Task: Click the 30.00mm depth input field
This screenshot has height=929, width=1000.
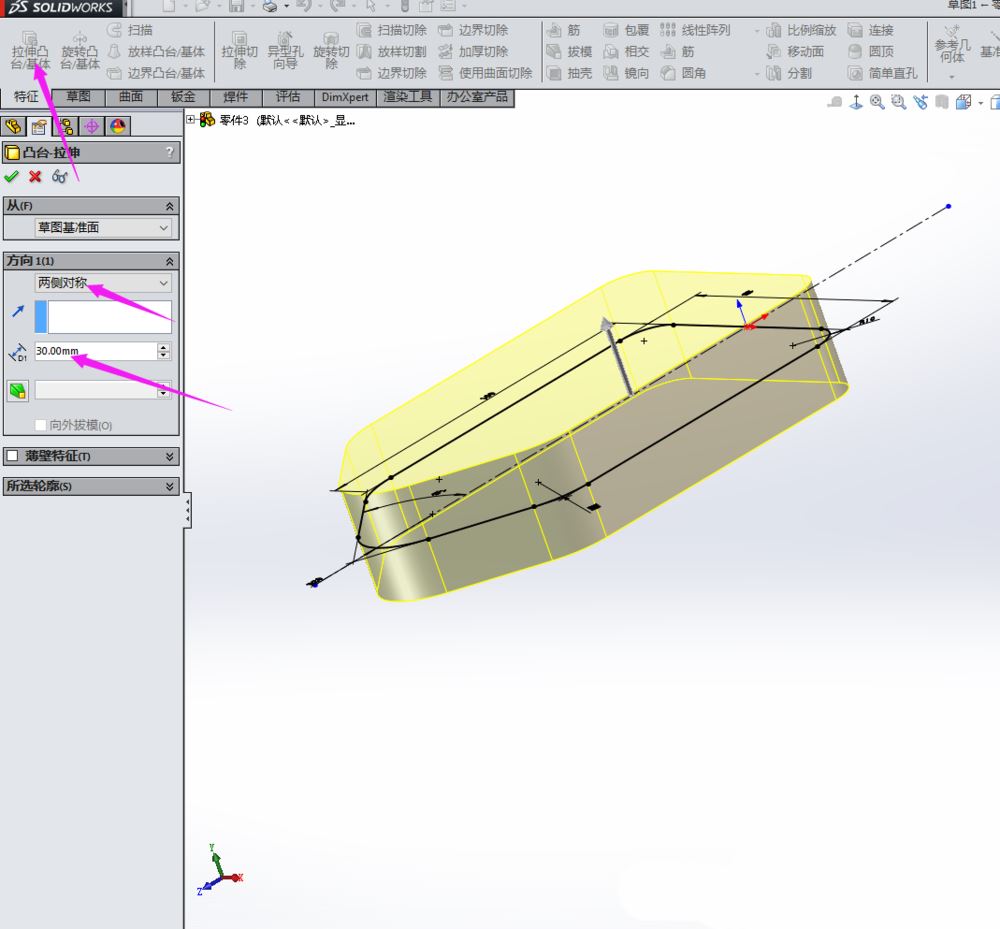Action: point(94,351)
